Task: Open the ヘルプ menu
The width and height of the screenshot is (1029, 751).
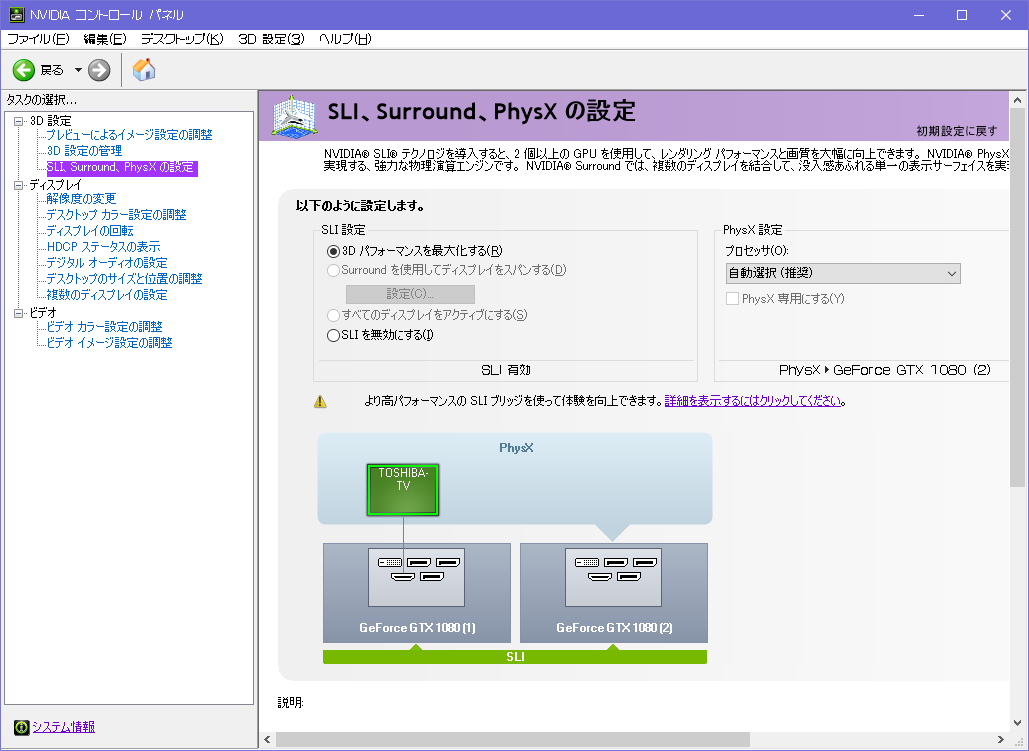Action: point(345,39)
